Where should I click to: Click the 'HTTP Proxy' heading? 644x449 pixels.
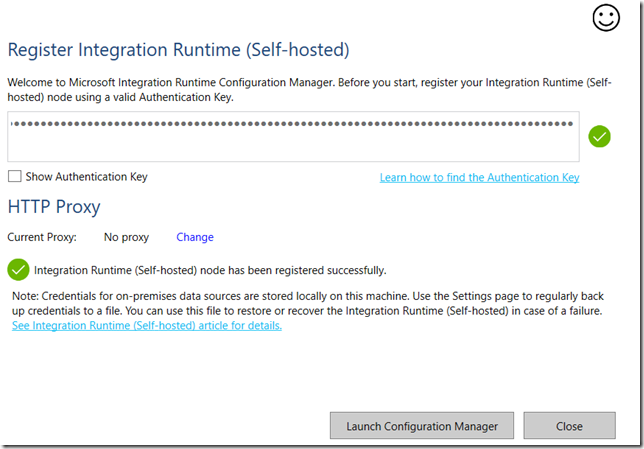click(54, 207)
